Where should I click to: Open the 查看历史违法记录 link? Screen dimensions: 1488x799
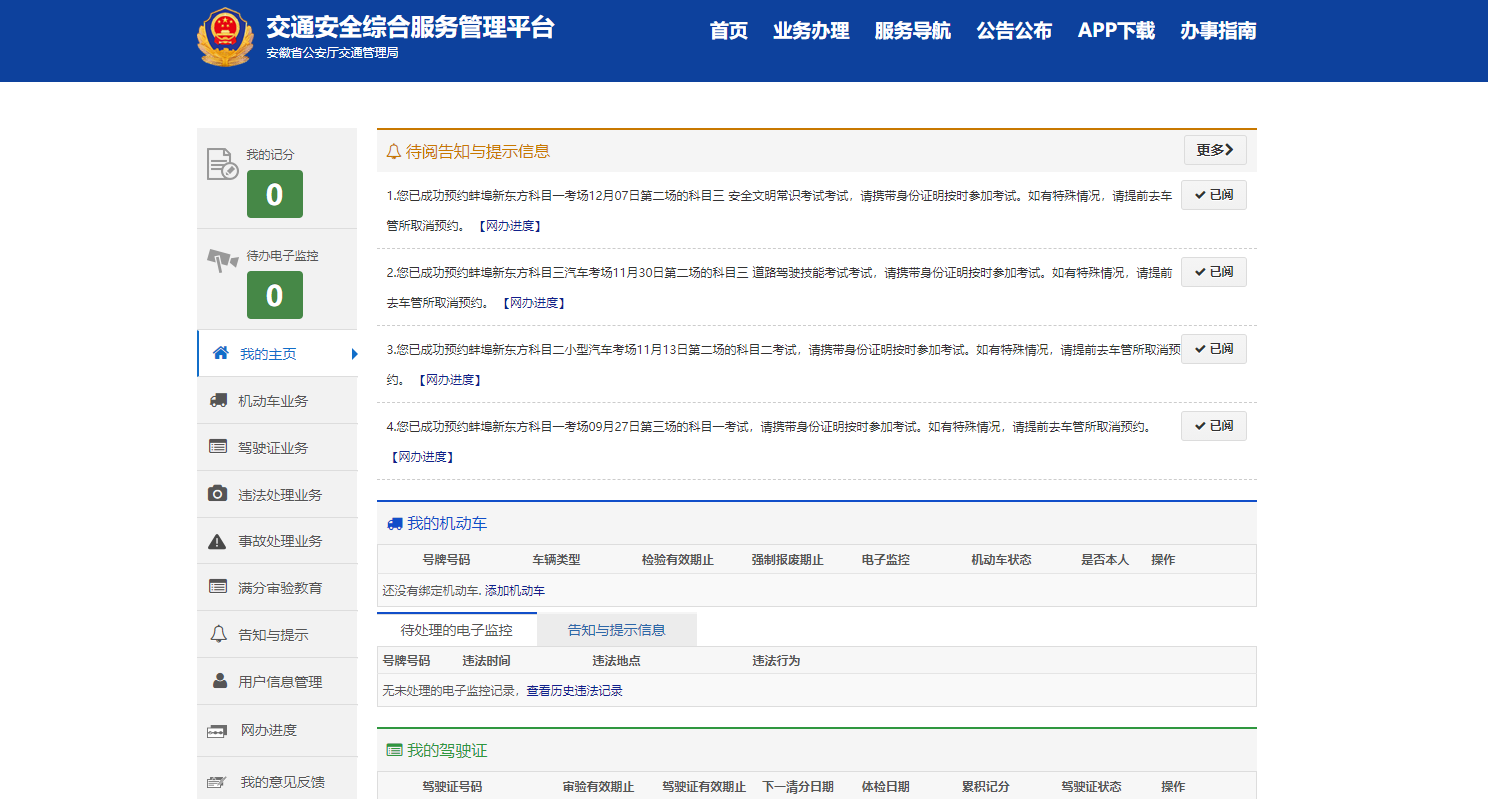pos(574,691)
